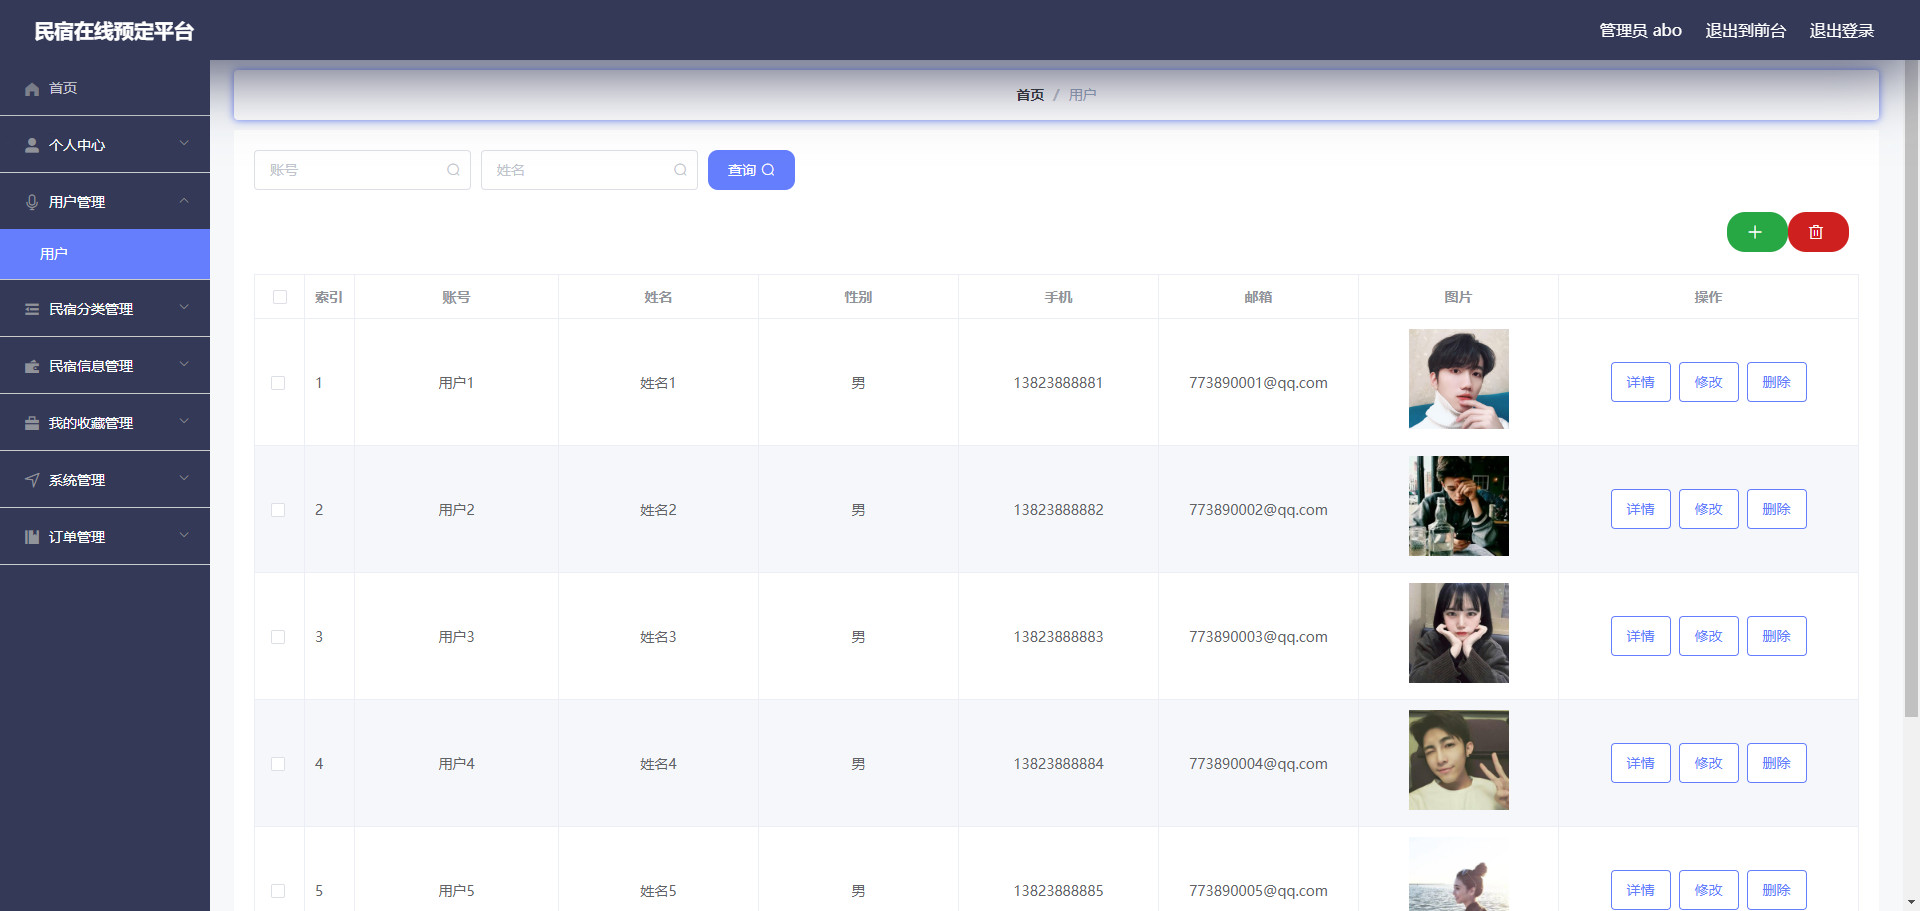Image resolution: width=1920 pixels, height=911 pixels.
Task: Expand the 民宿分类管理 chevron
Action: [184, 308]
